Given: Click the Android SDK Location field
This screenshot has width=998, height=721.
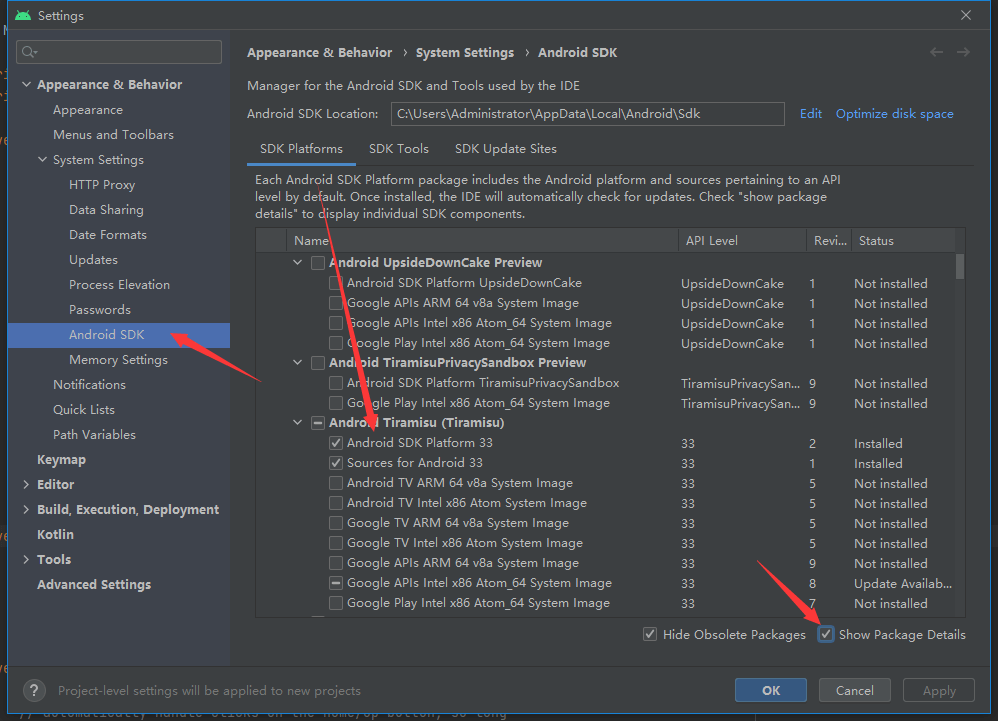Looking at the screenshot, I should pyautogui.click(x=587, y=114).
